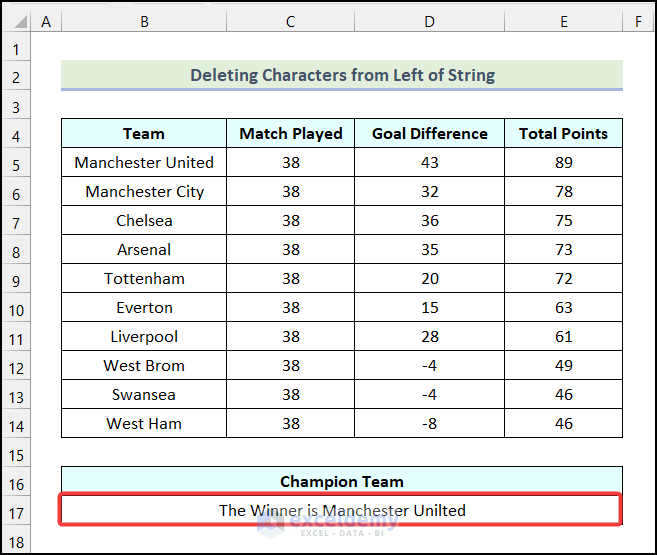Select the Goal Difference header cell
The width and height of the screenshot is (657, 555).
coord(429,133)
